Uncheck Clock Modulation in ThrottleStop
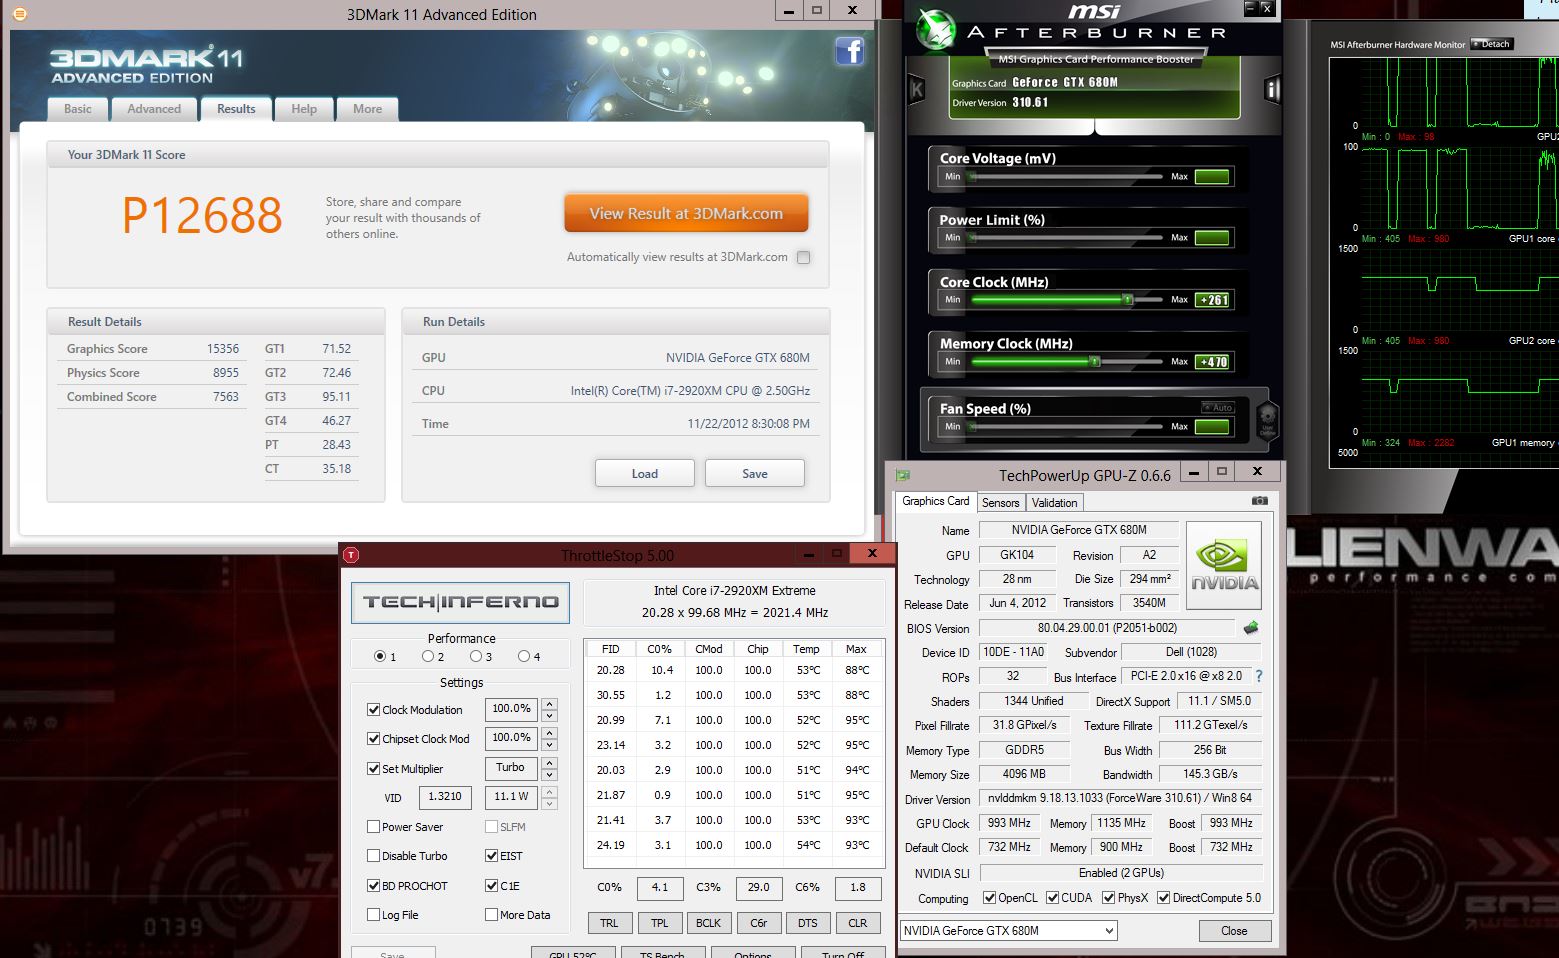 pyautogui.click(x=374, y=710)
